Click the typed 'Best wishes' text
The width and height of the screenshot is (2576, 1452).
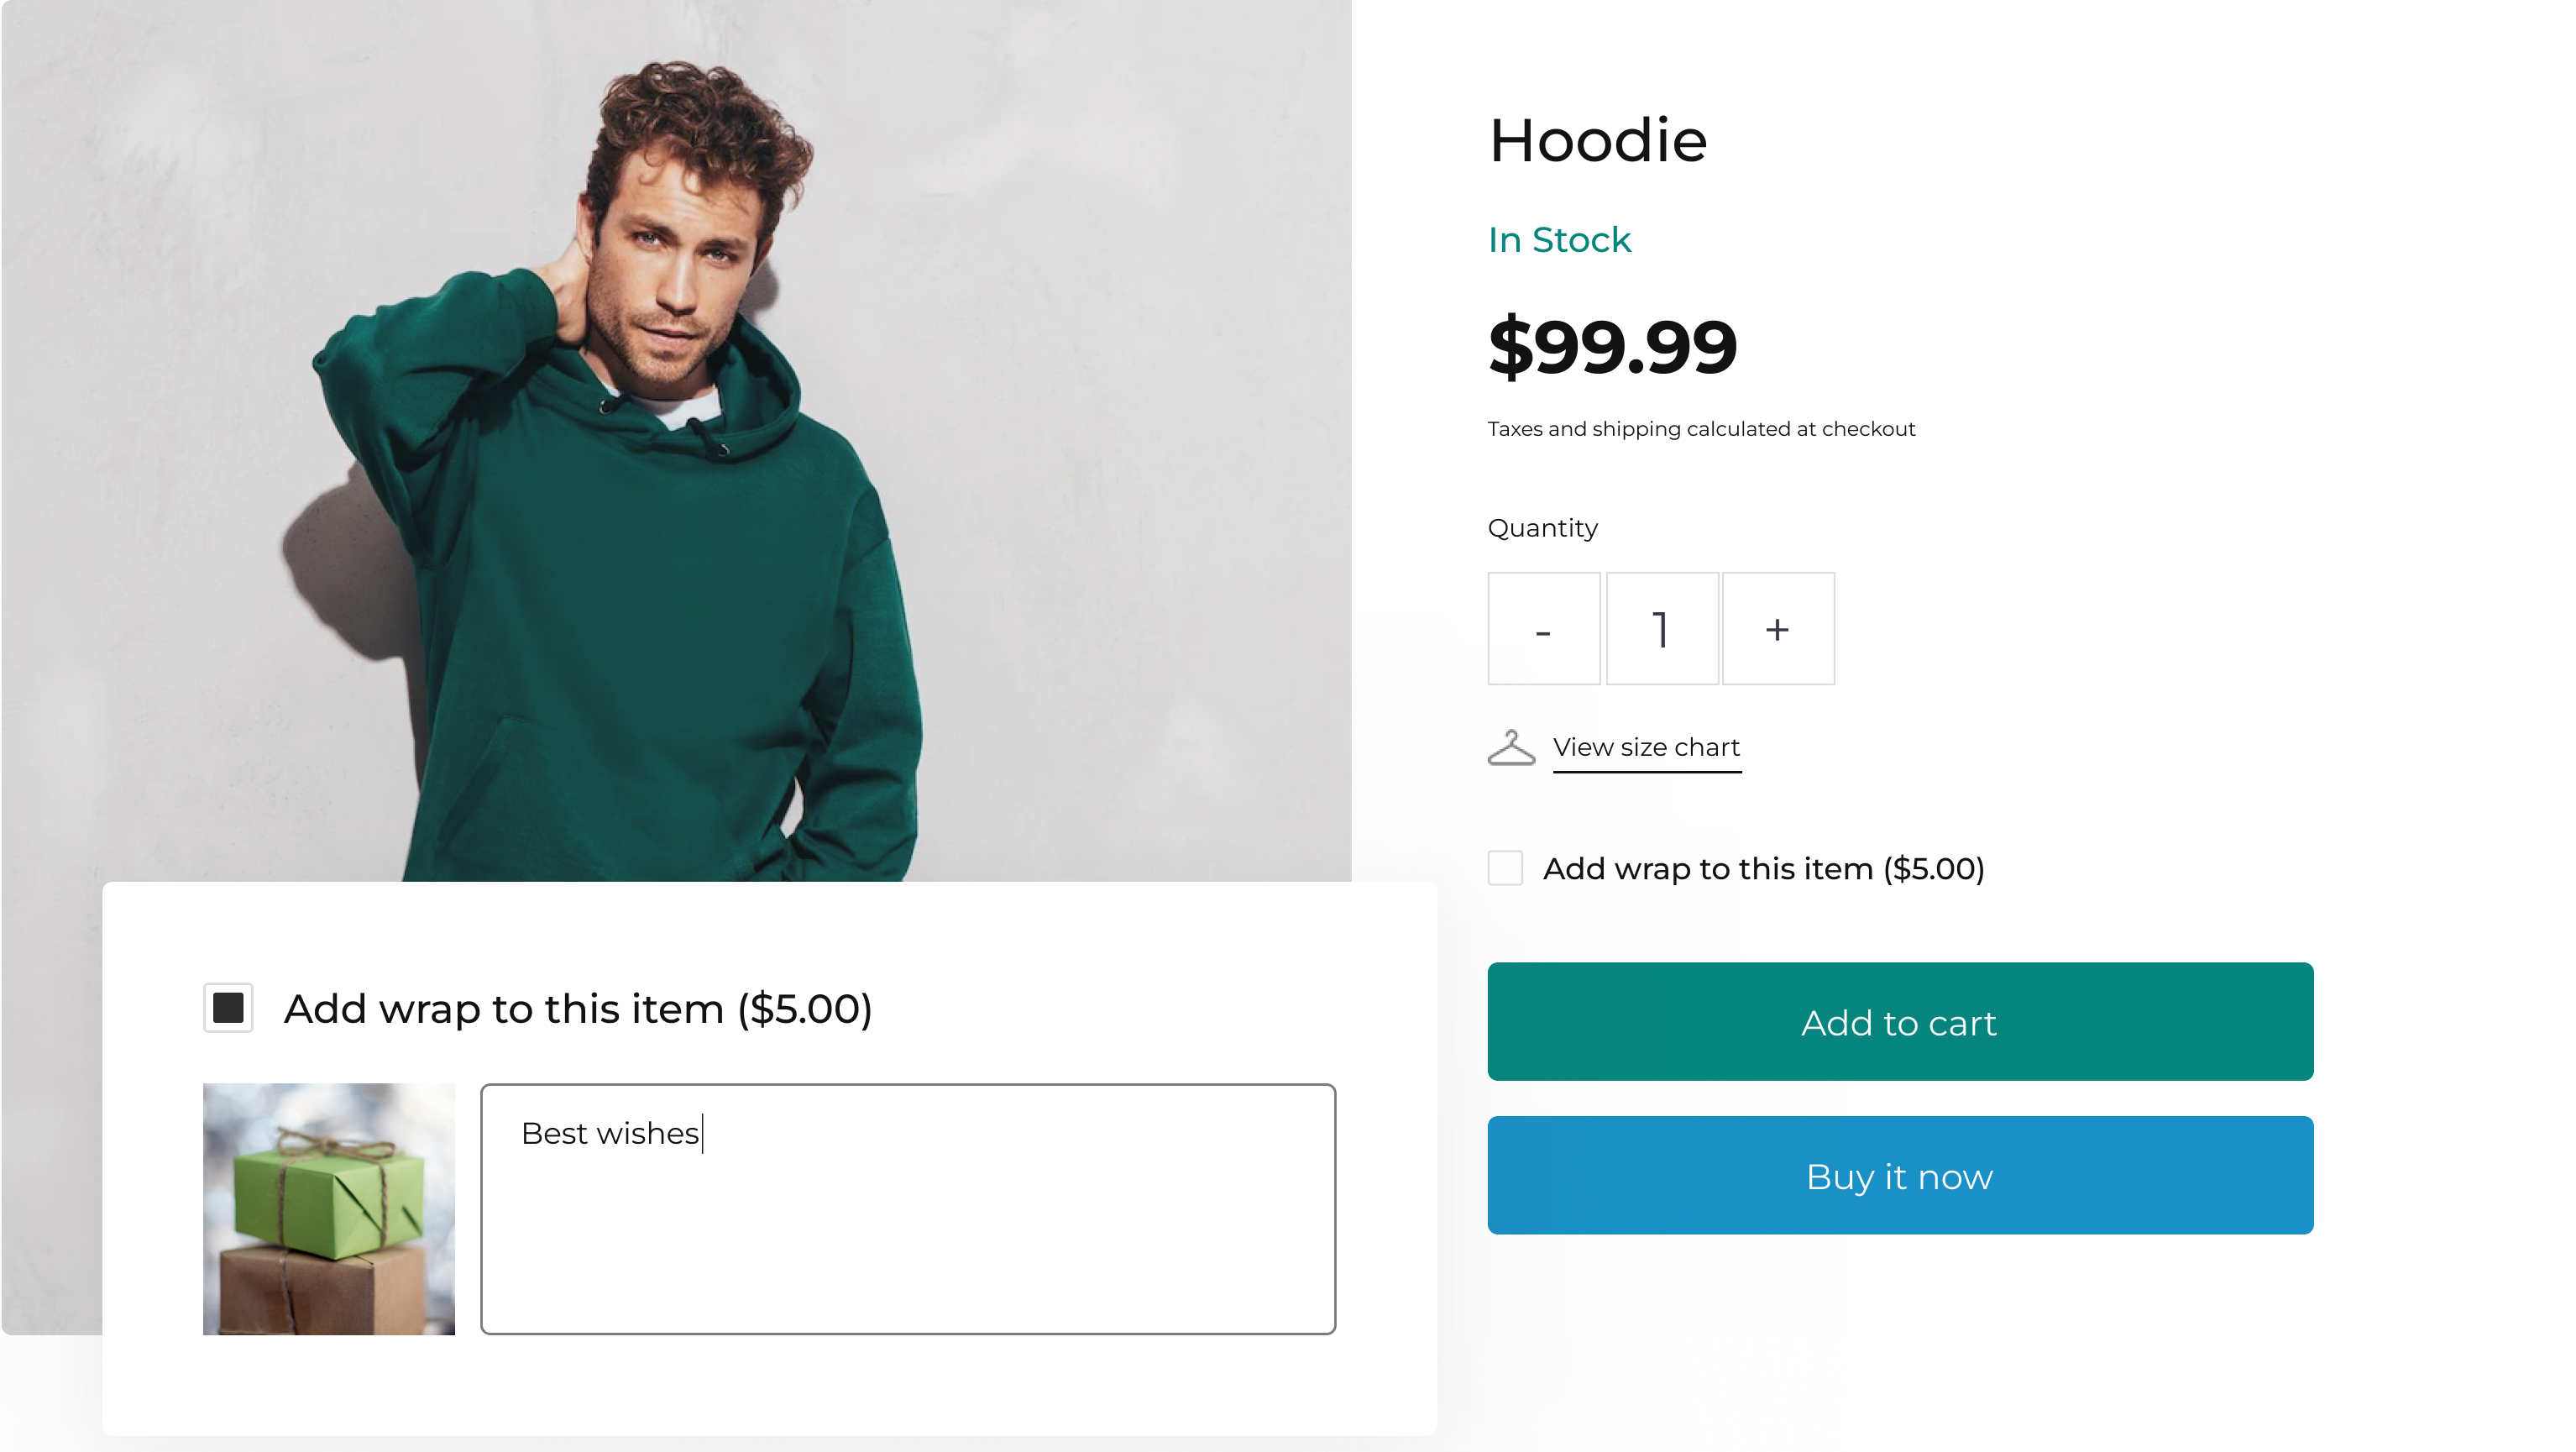(x=610, y=1134)
